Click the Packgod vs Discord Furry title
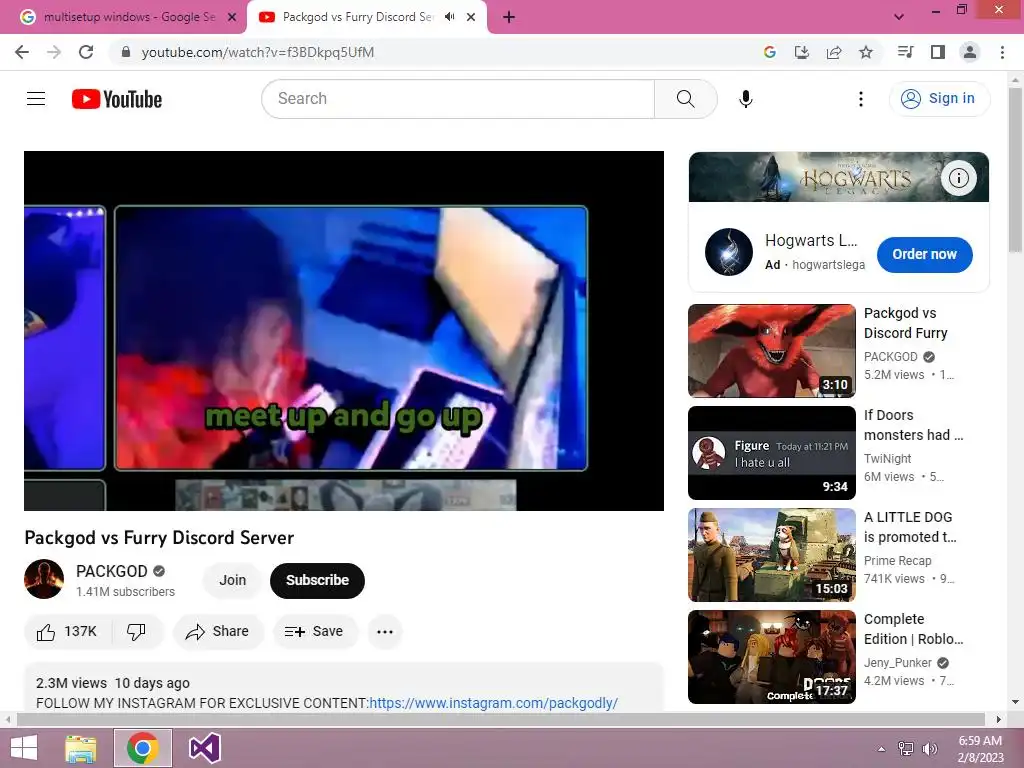Viewport: 1024px width, 768px height. tap(905, 323)
